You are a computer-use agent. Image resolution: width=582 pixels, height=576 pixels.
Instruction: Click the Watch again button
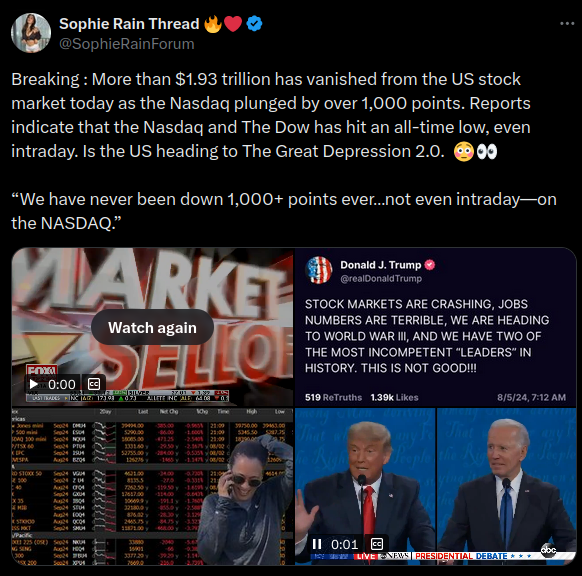click(152, 327)
